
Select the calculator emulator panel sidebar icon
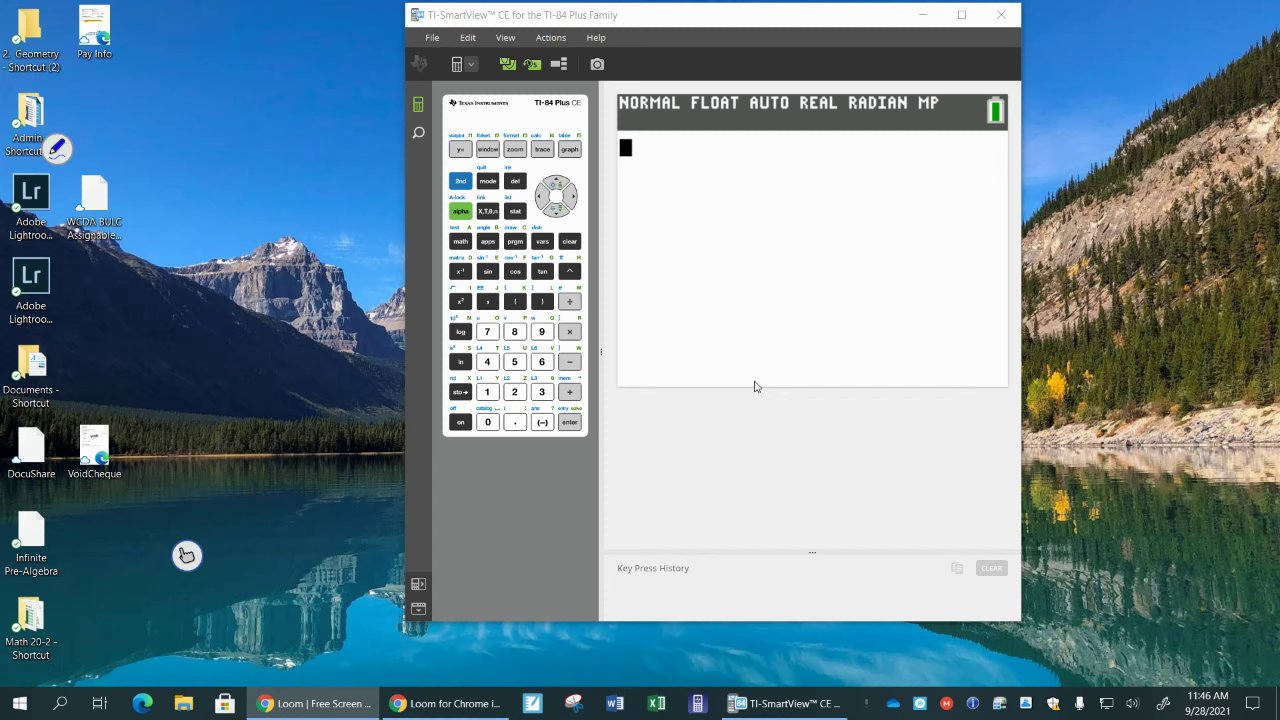click(x=418, y=104)
